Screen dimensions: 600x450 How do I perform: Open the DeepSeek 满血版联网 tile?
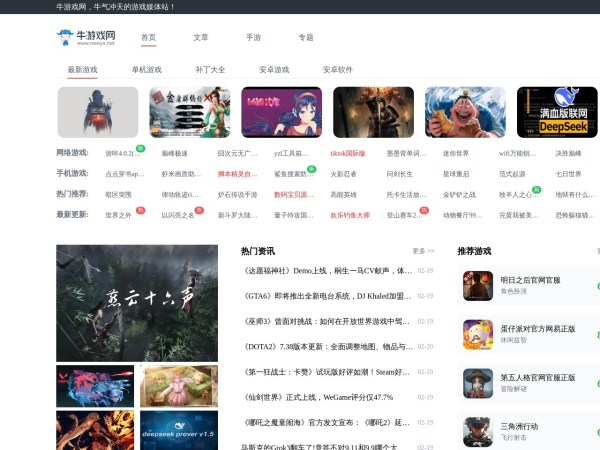tap(557, 112)
